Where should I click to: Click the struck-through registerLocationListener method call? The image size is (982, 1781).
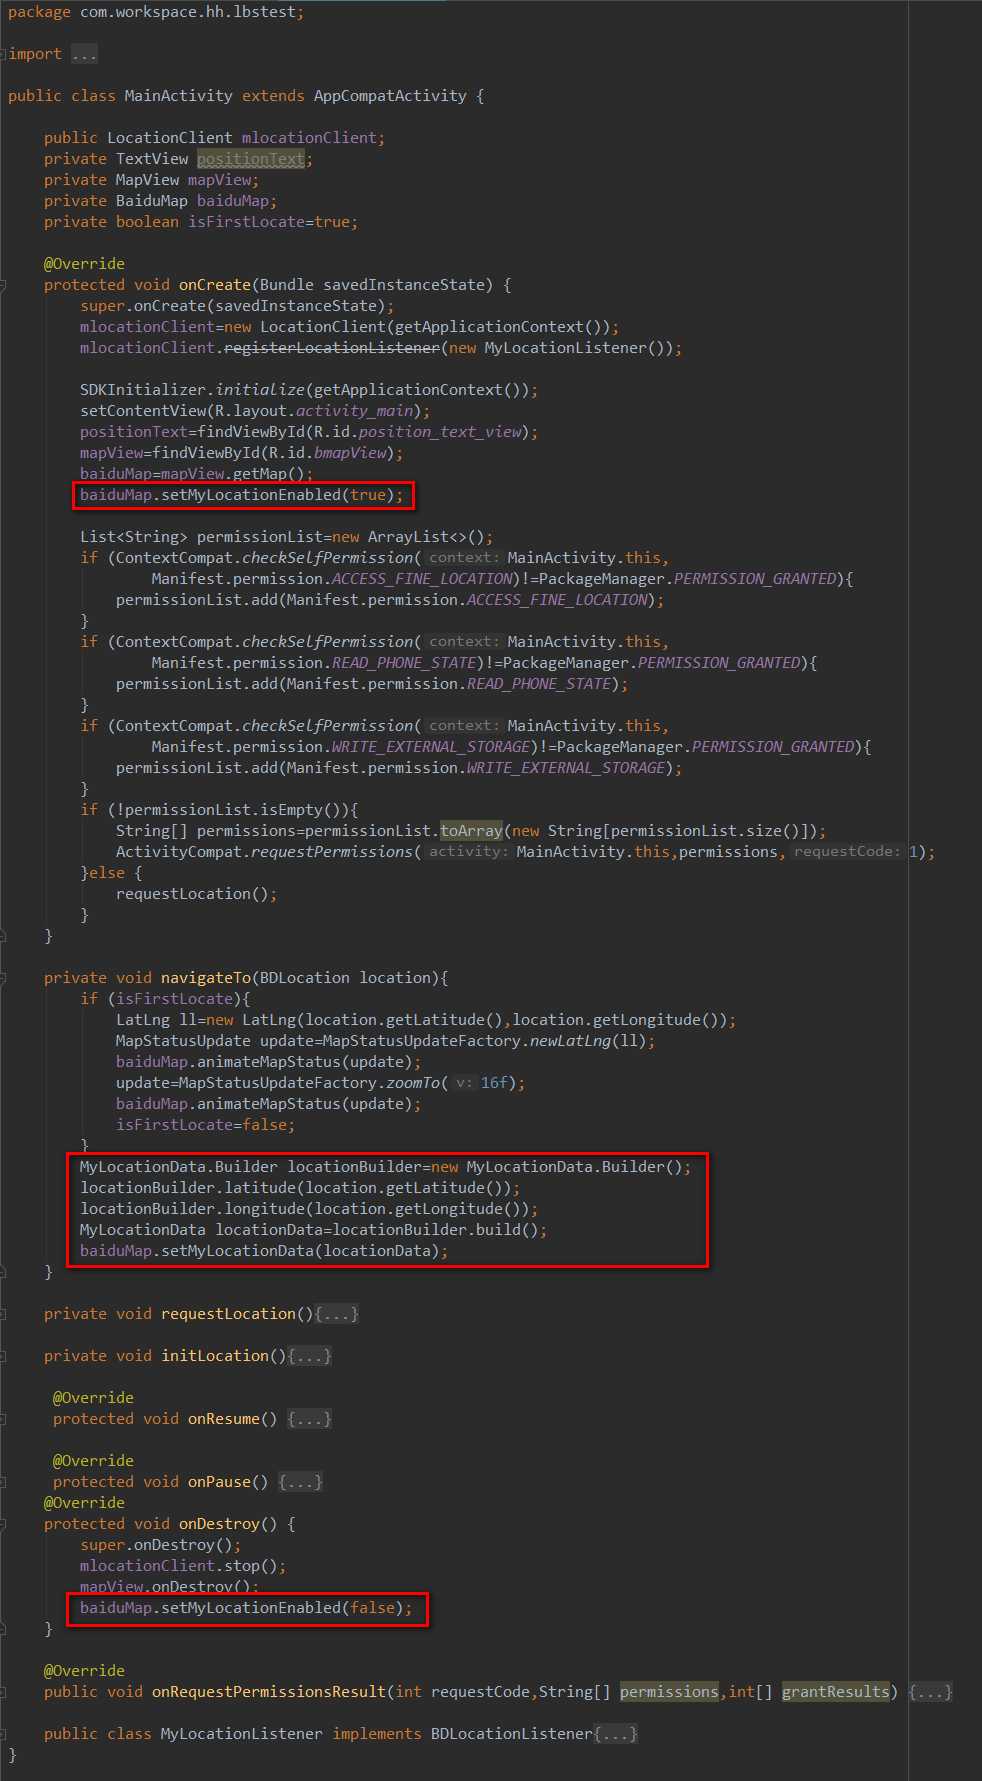[332, 348]
